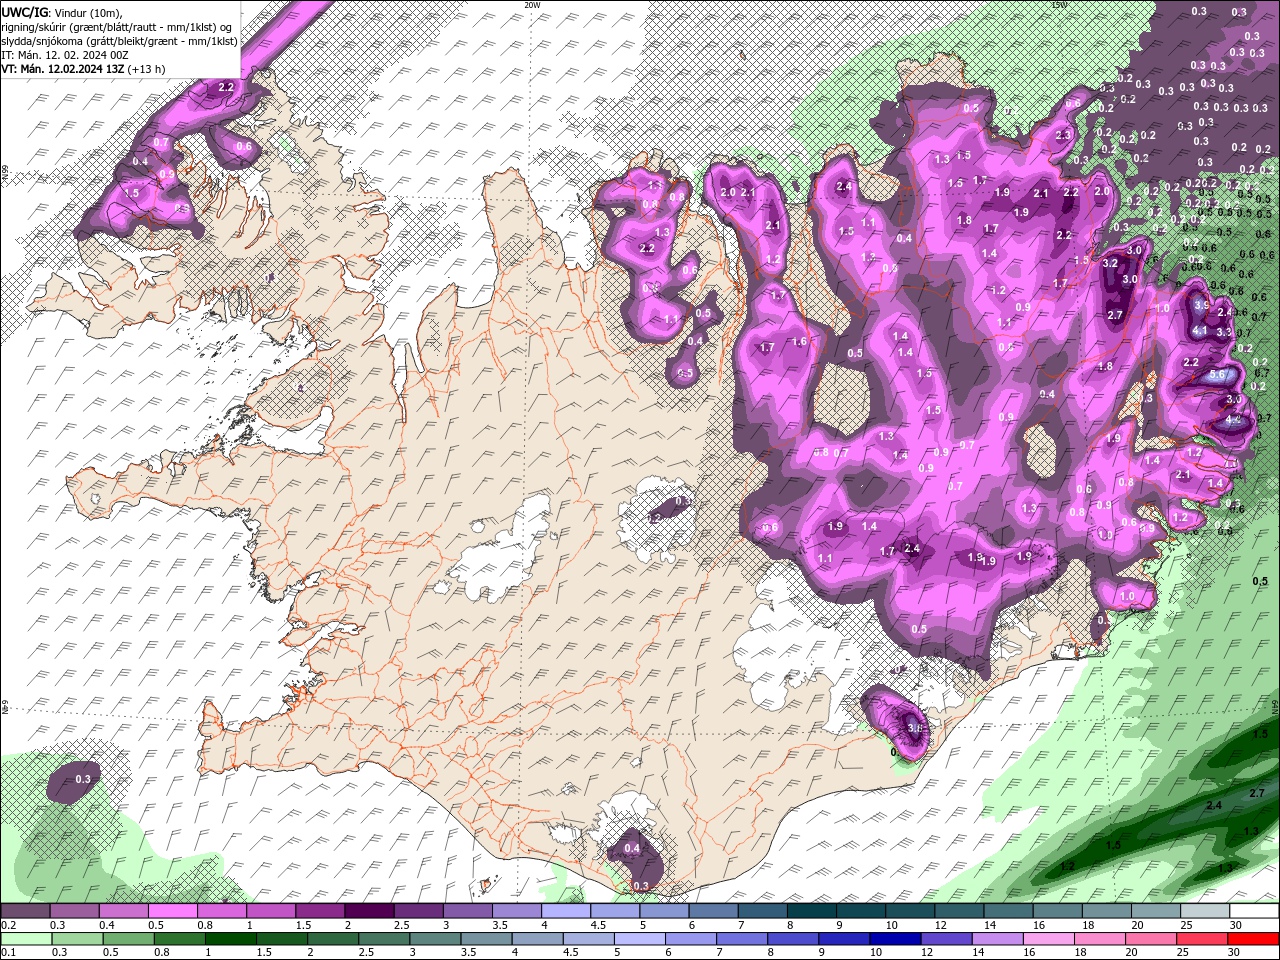Click the '5.6' snowfall value on the east coast
The width and height of the screenshot is (1280, 960).
coord(1217,375)
